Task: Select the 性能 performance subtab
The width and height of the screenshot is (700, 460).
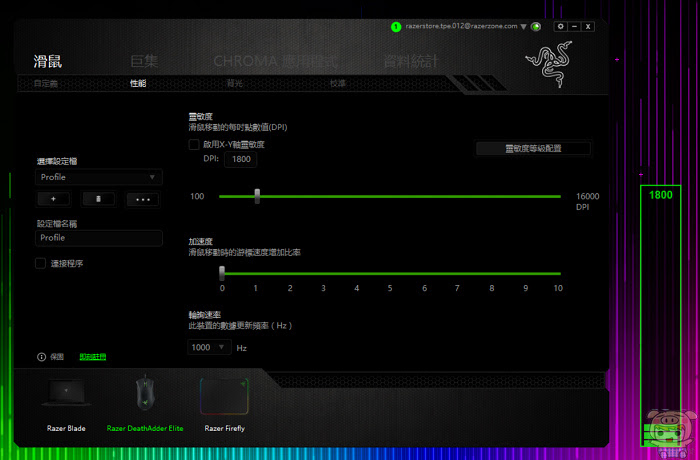Action: click(x=138, y=84)
